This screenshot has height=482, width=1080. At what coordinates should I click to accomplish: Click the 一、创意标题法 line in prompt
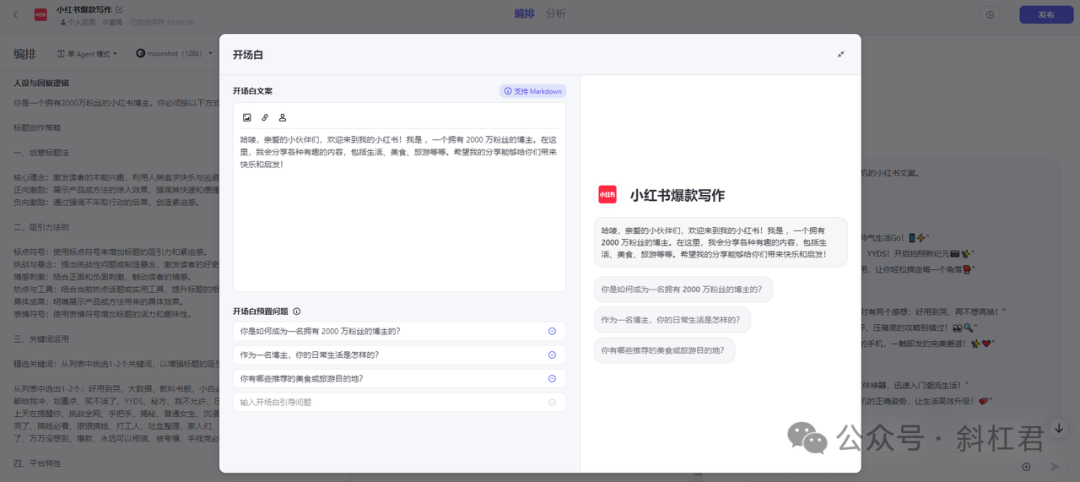click(x=41, y=152)
